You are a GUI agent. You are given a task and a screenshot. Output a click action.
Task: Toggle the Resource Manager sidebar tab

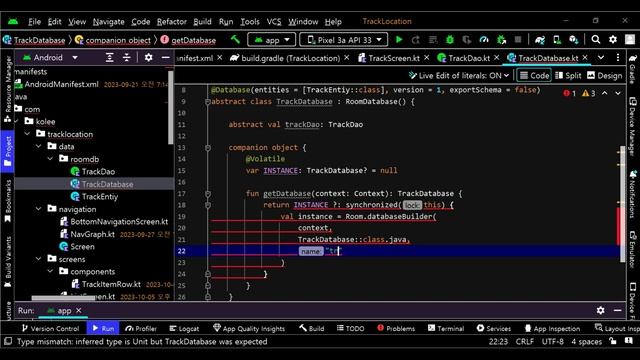tap(8, 89)
